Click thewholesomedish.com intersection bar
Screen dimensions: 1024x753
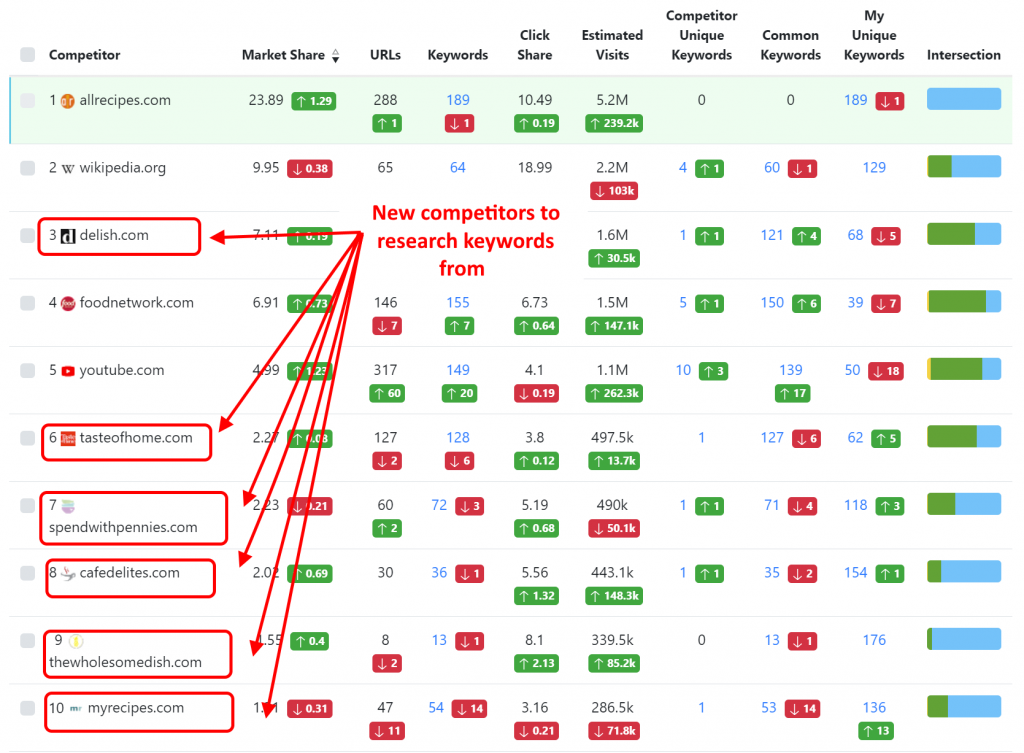963,639
